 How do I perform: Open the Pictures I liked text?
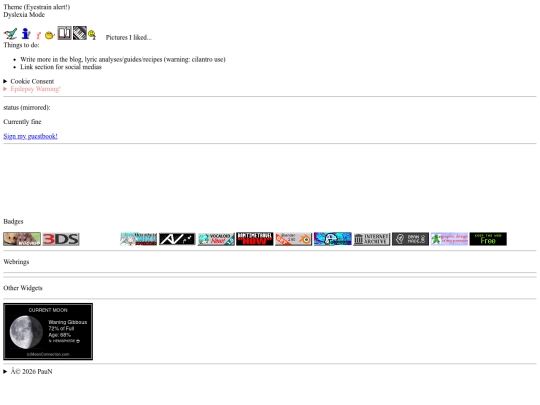click(128, 37)
